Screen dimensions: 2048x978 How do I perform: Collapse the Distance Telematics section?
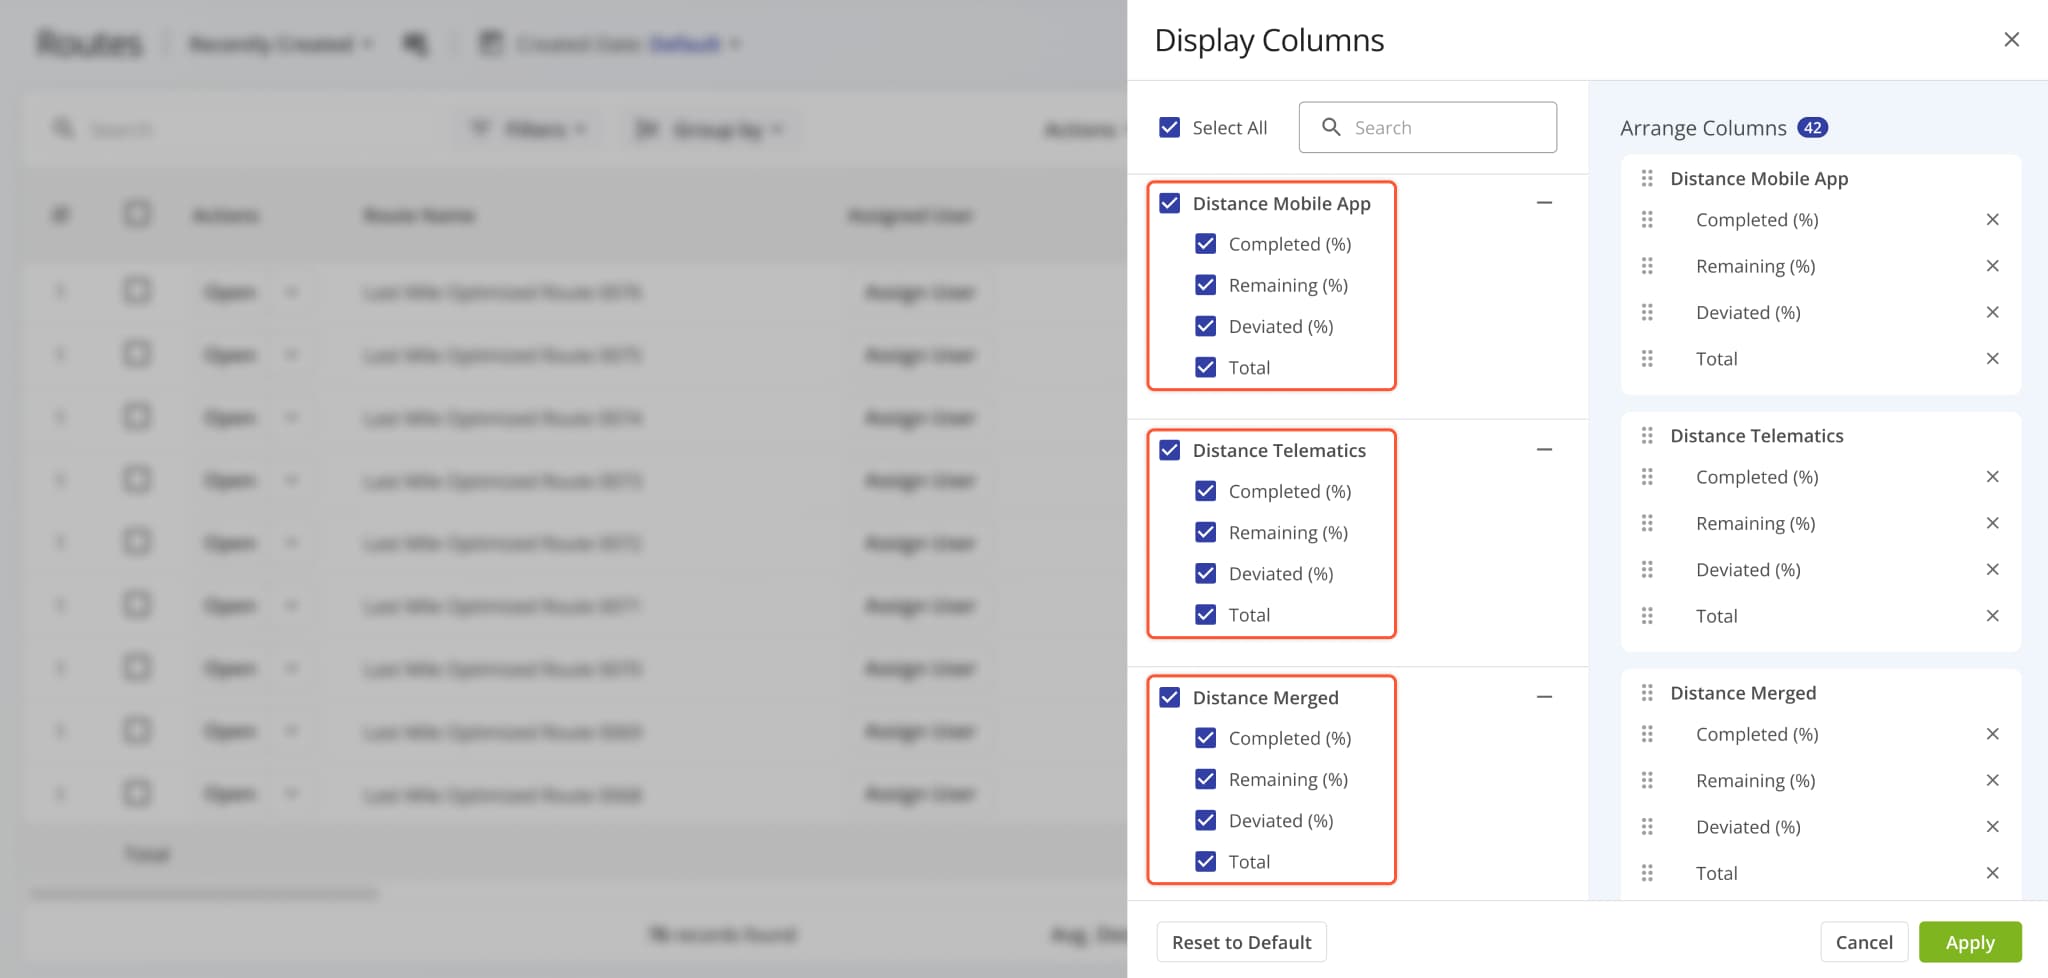pyautogui.click(x=1544, y=450)
